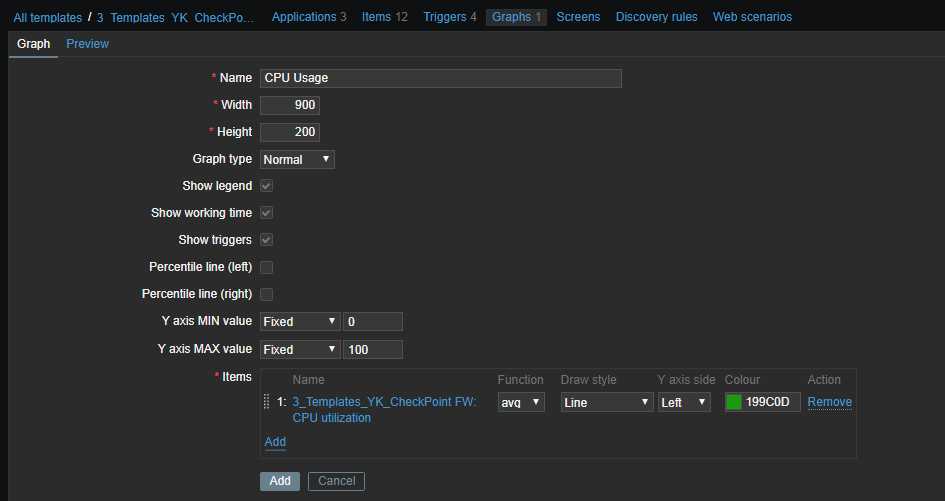
Task: Toggle the Show triggers checkbox
Action: (266, 240)
